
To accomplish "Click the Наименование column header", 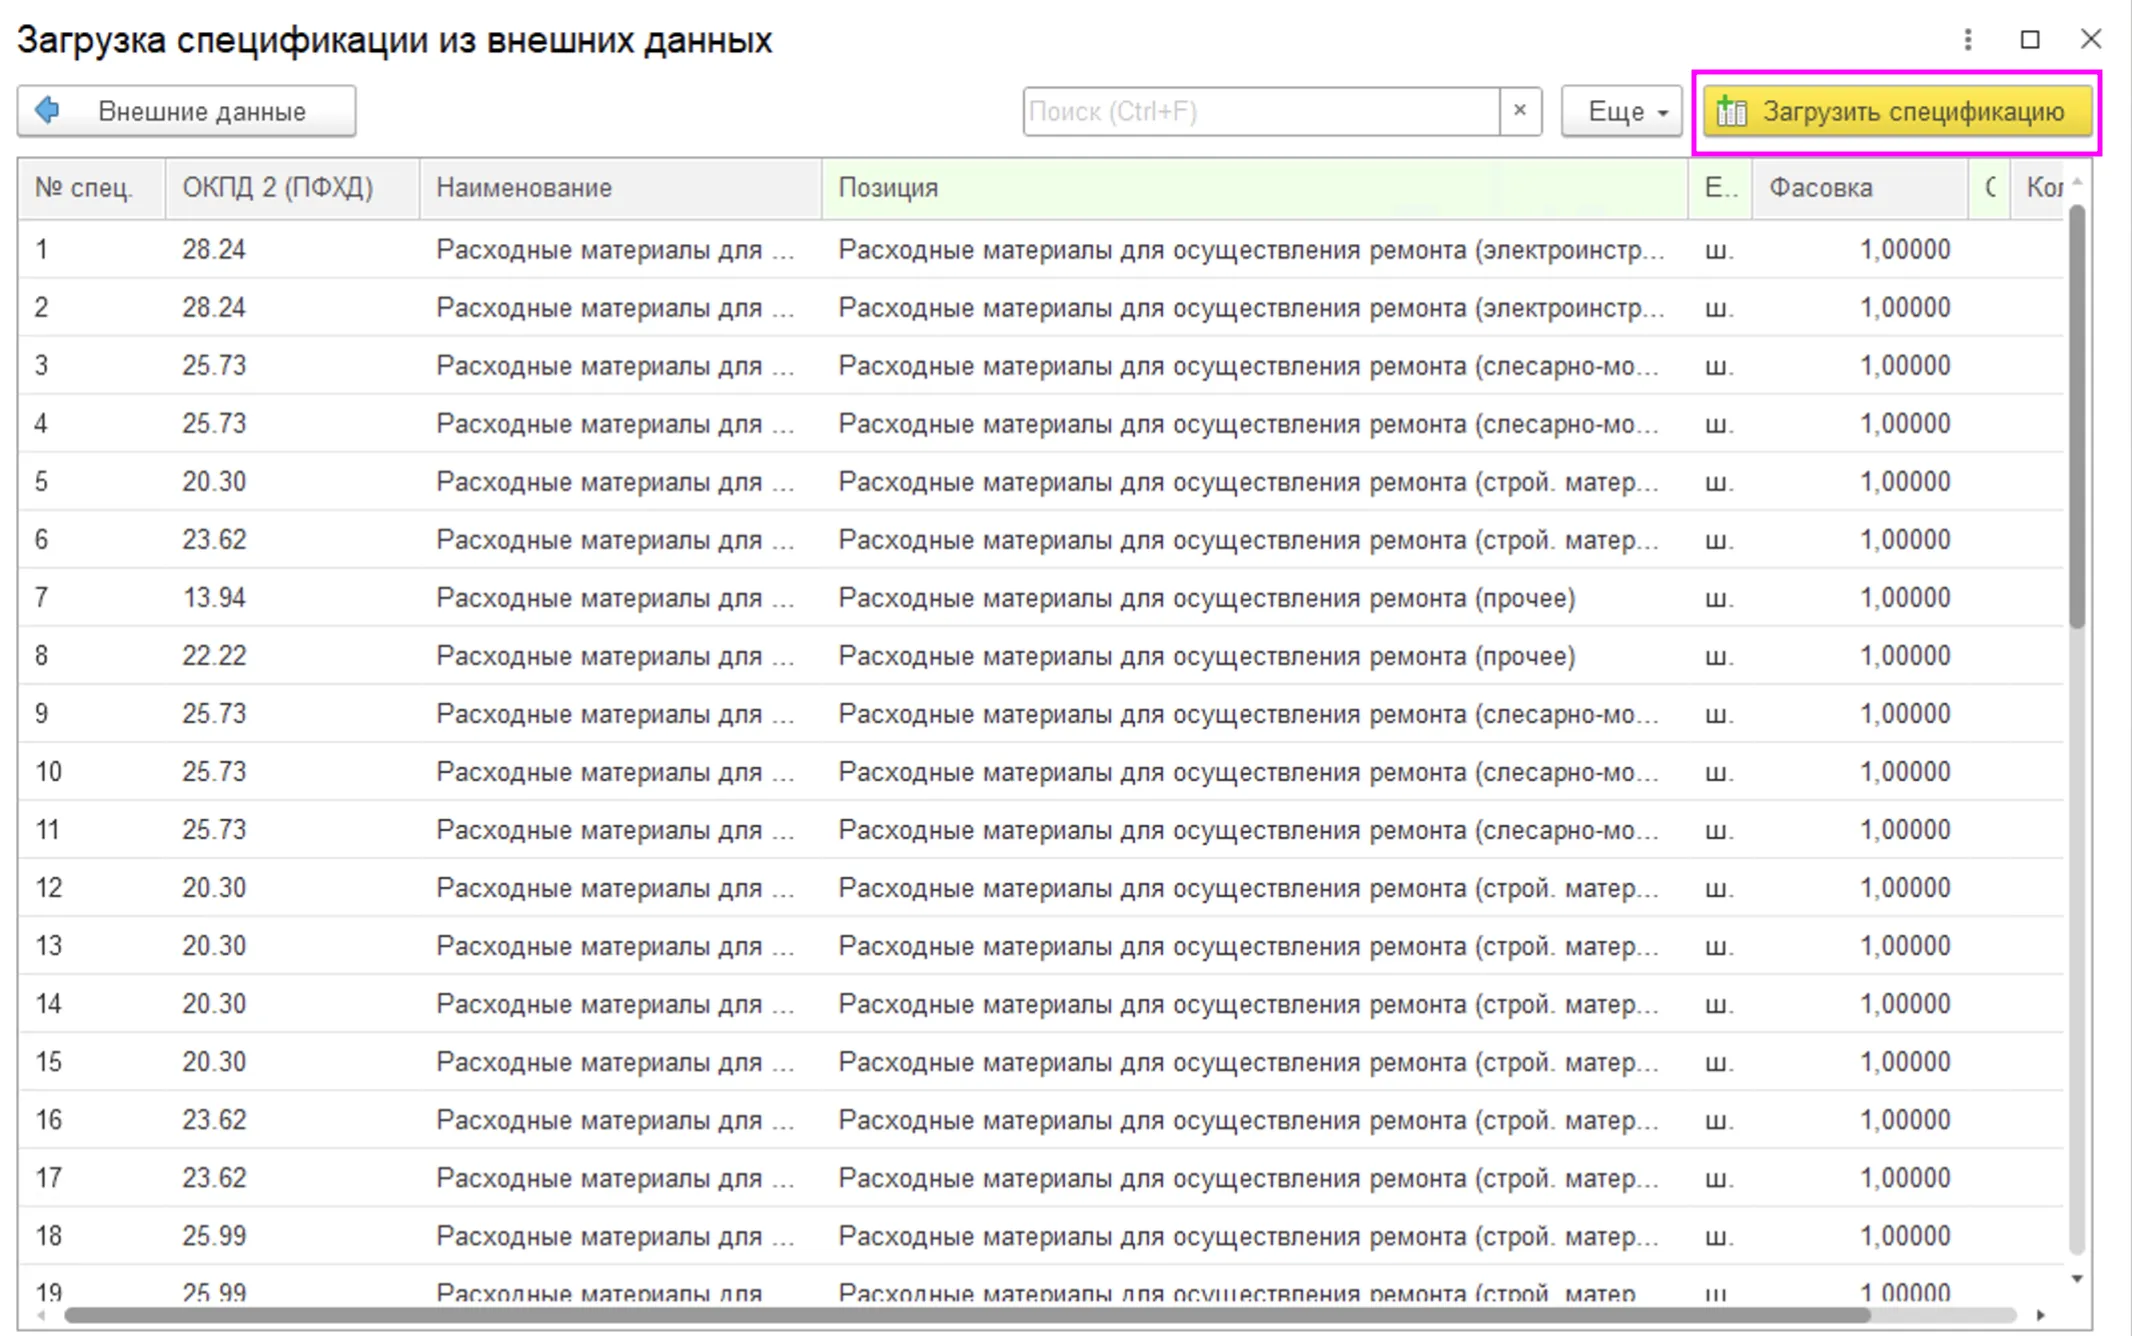I will 620,188.
